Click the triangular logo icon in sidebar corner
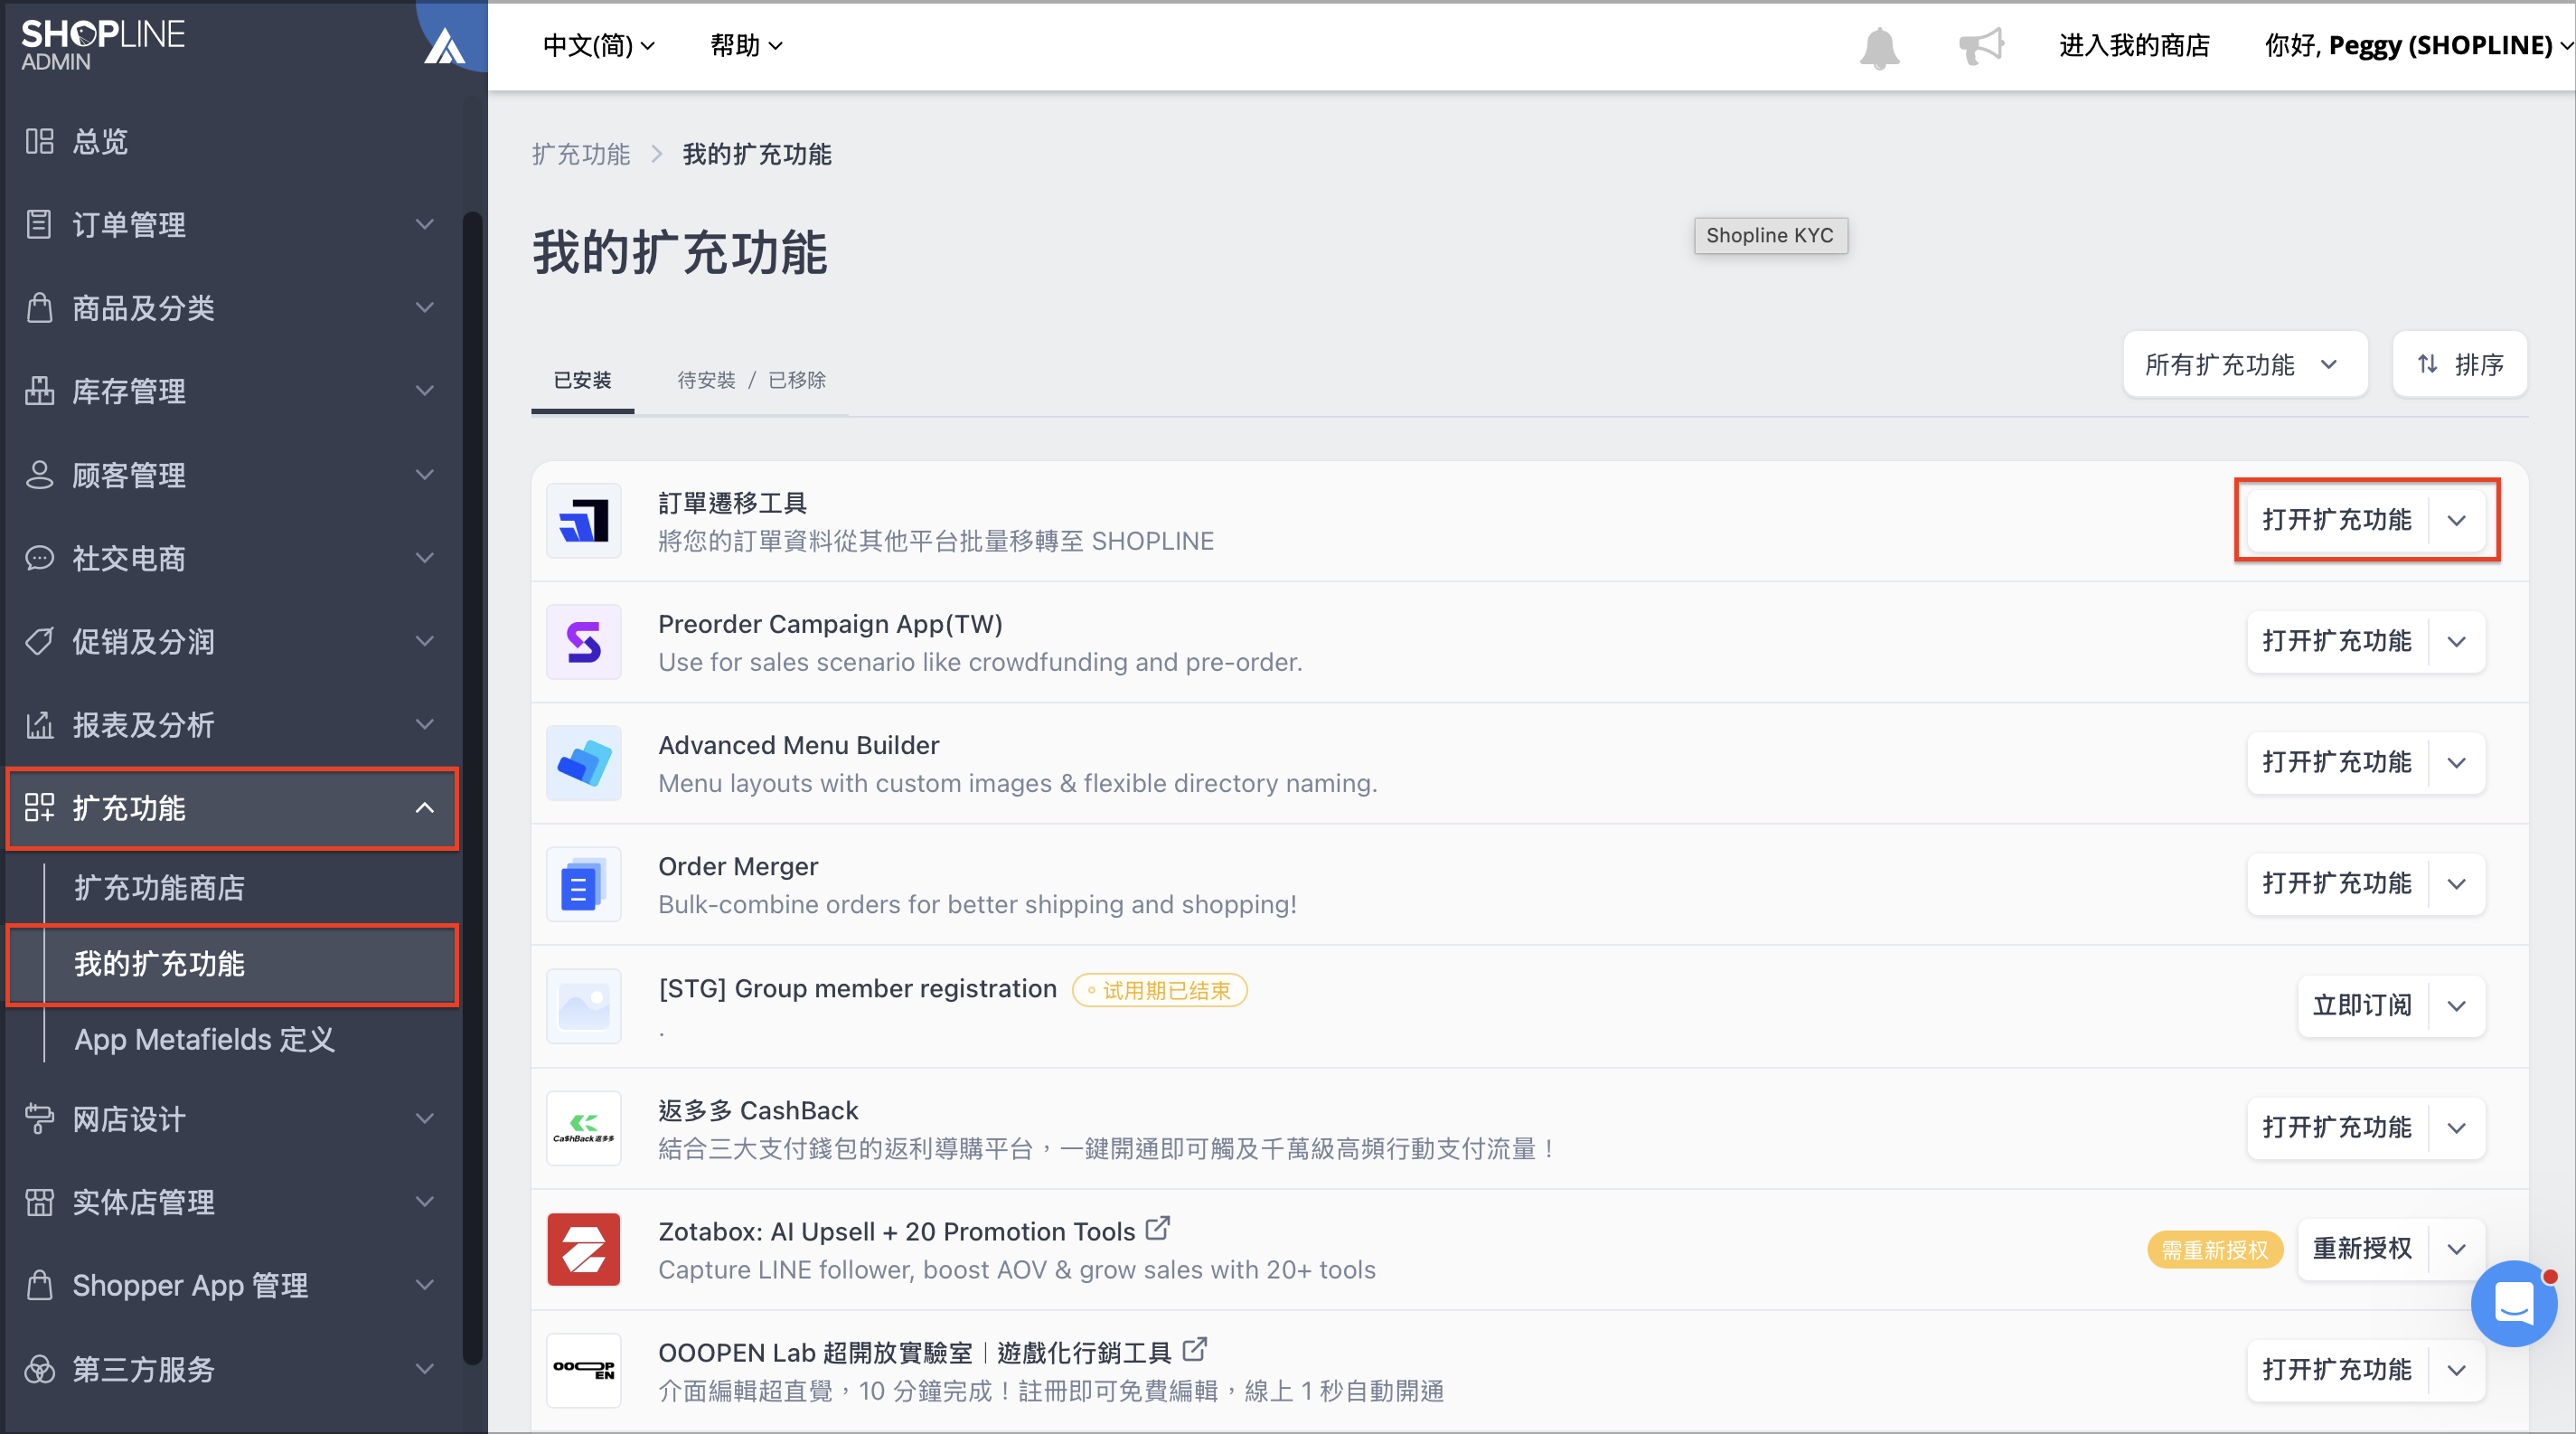 (x=444, y=46)
